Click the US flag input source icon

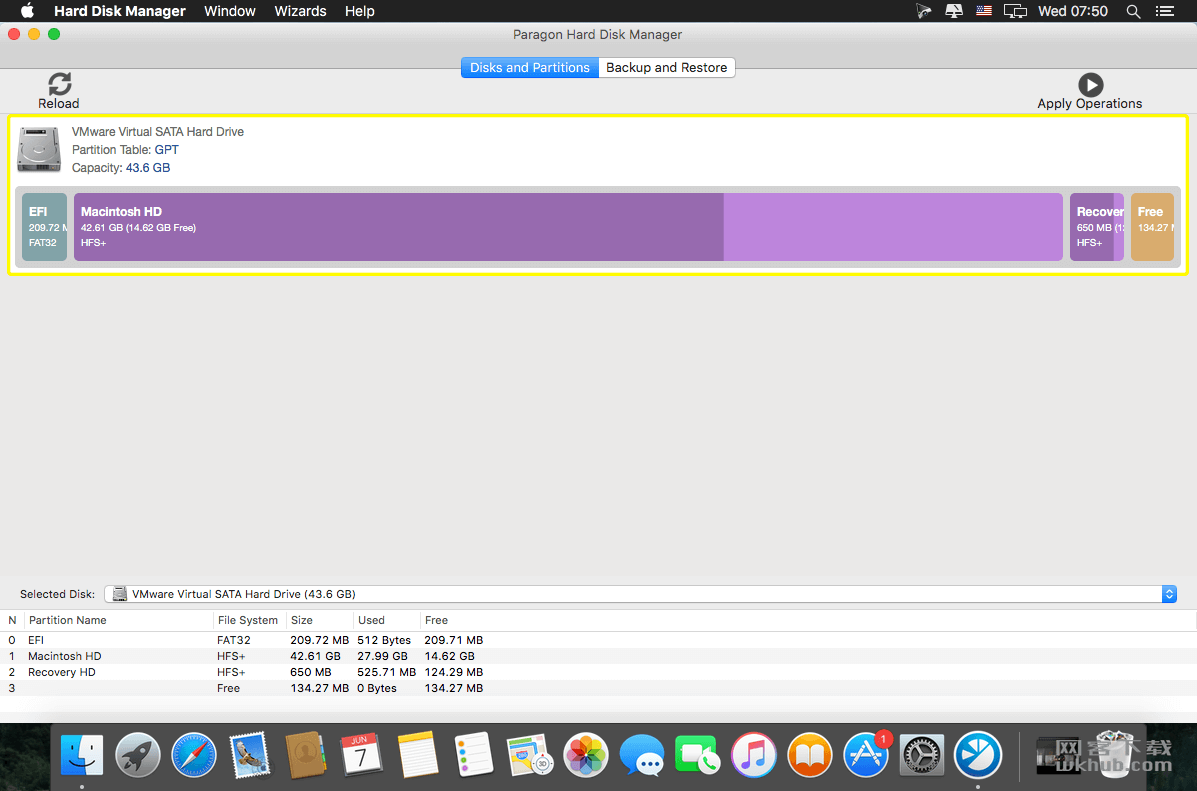[984, 11]
